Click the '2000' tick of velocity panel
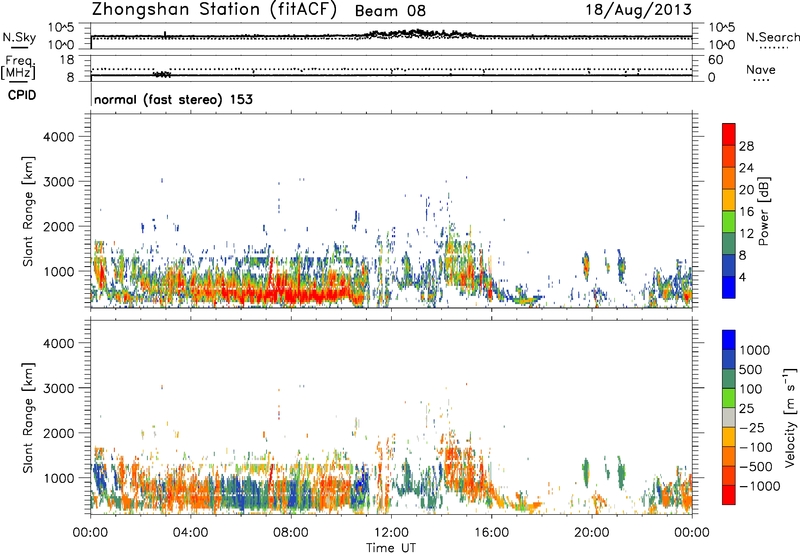Image resolution: width=800 pixels, height=554 pixels. [x=58, y=433]
